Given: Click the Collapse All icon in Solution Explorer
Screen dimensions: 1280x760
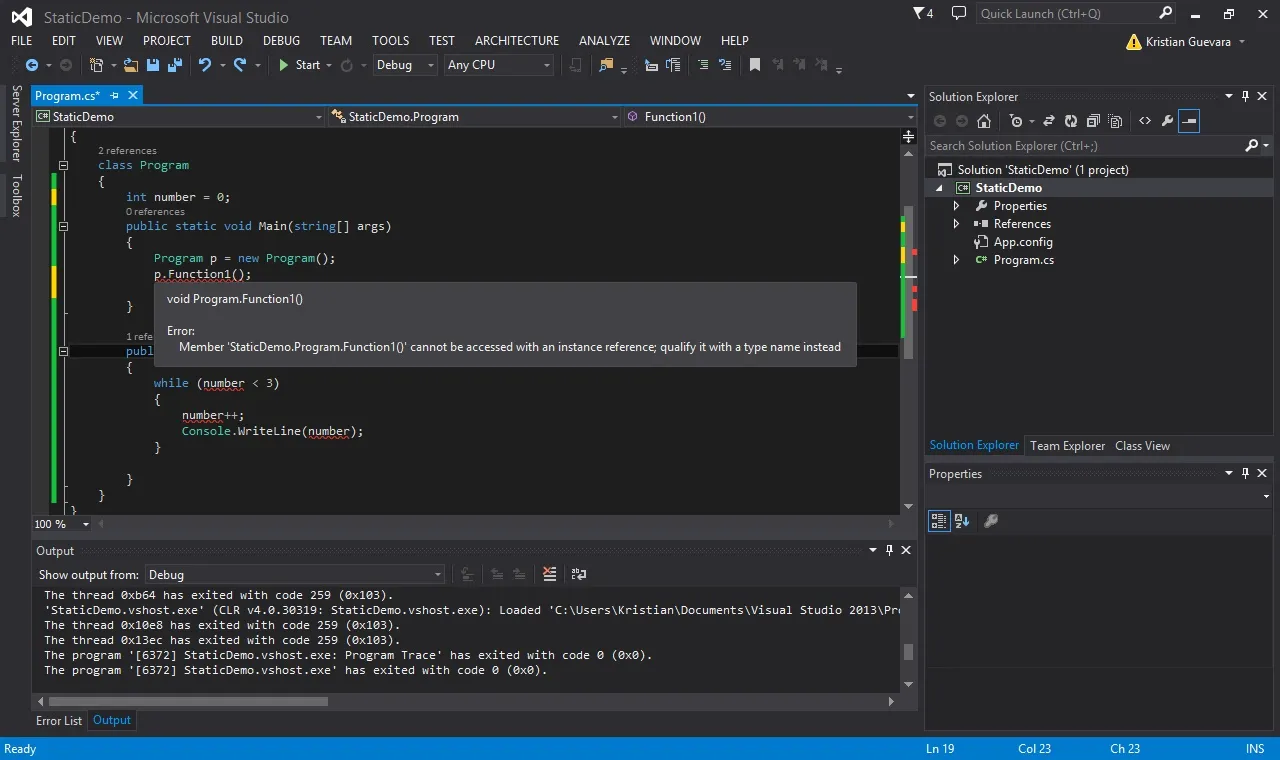Looking at the screenshot, I should 1093,121.
